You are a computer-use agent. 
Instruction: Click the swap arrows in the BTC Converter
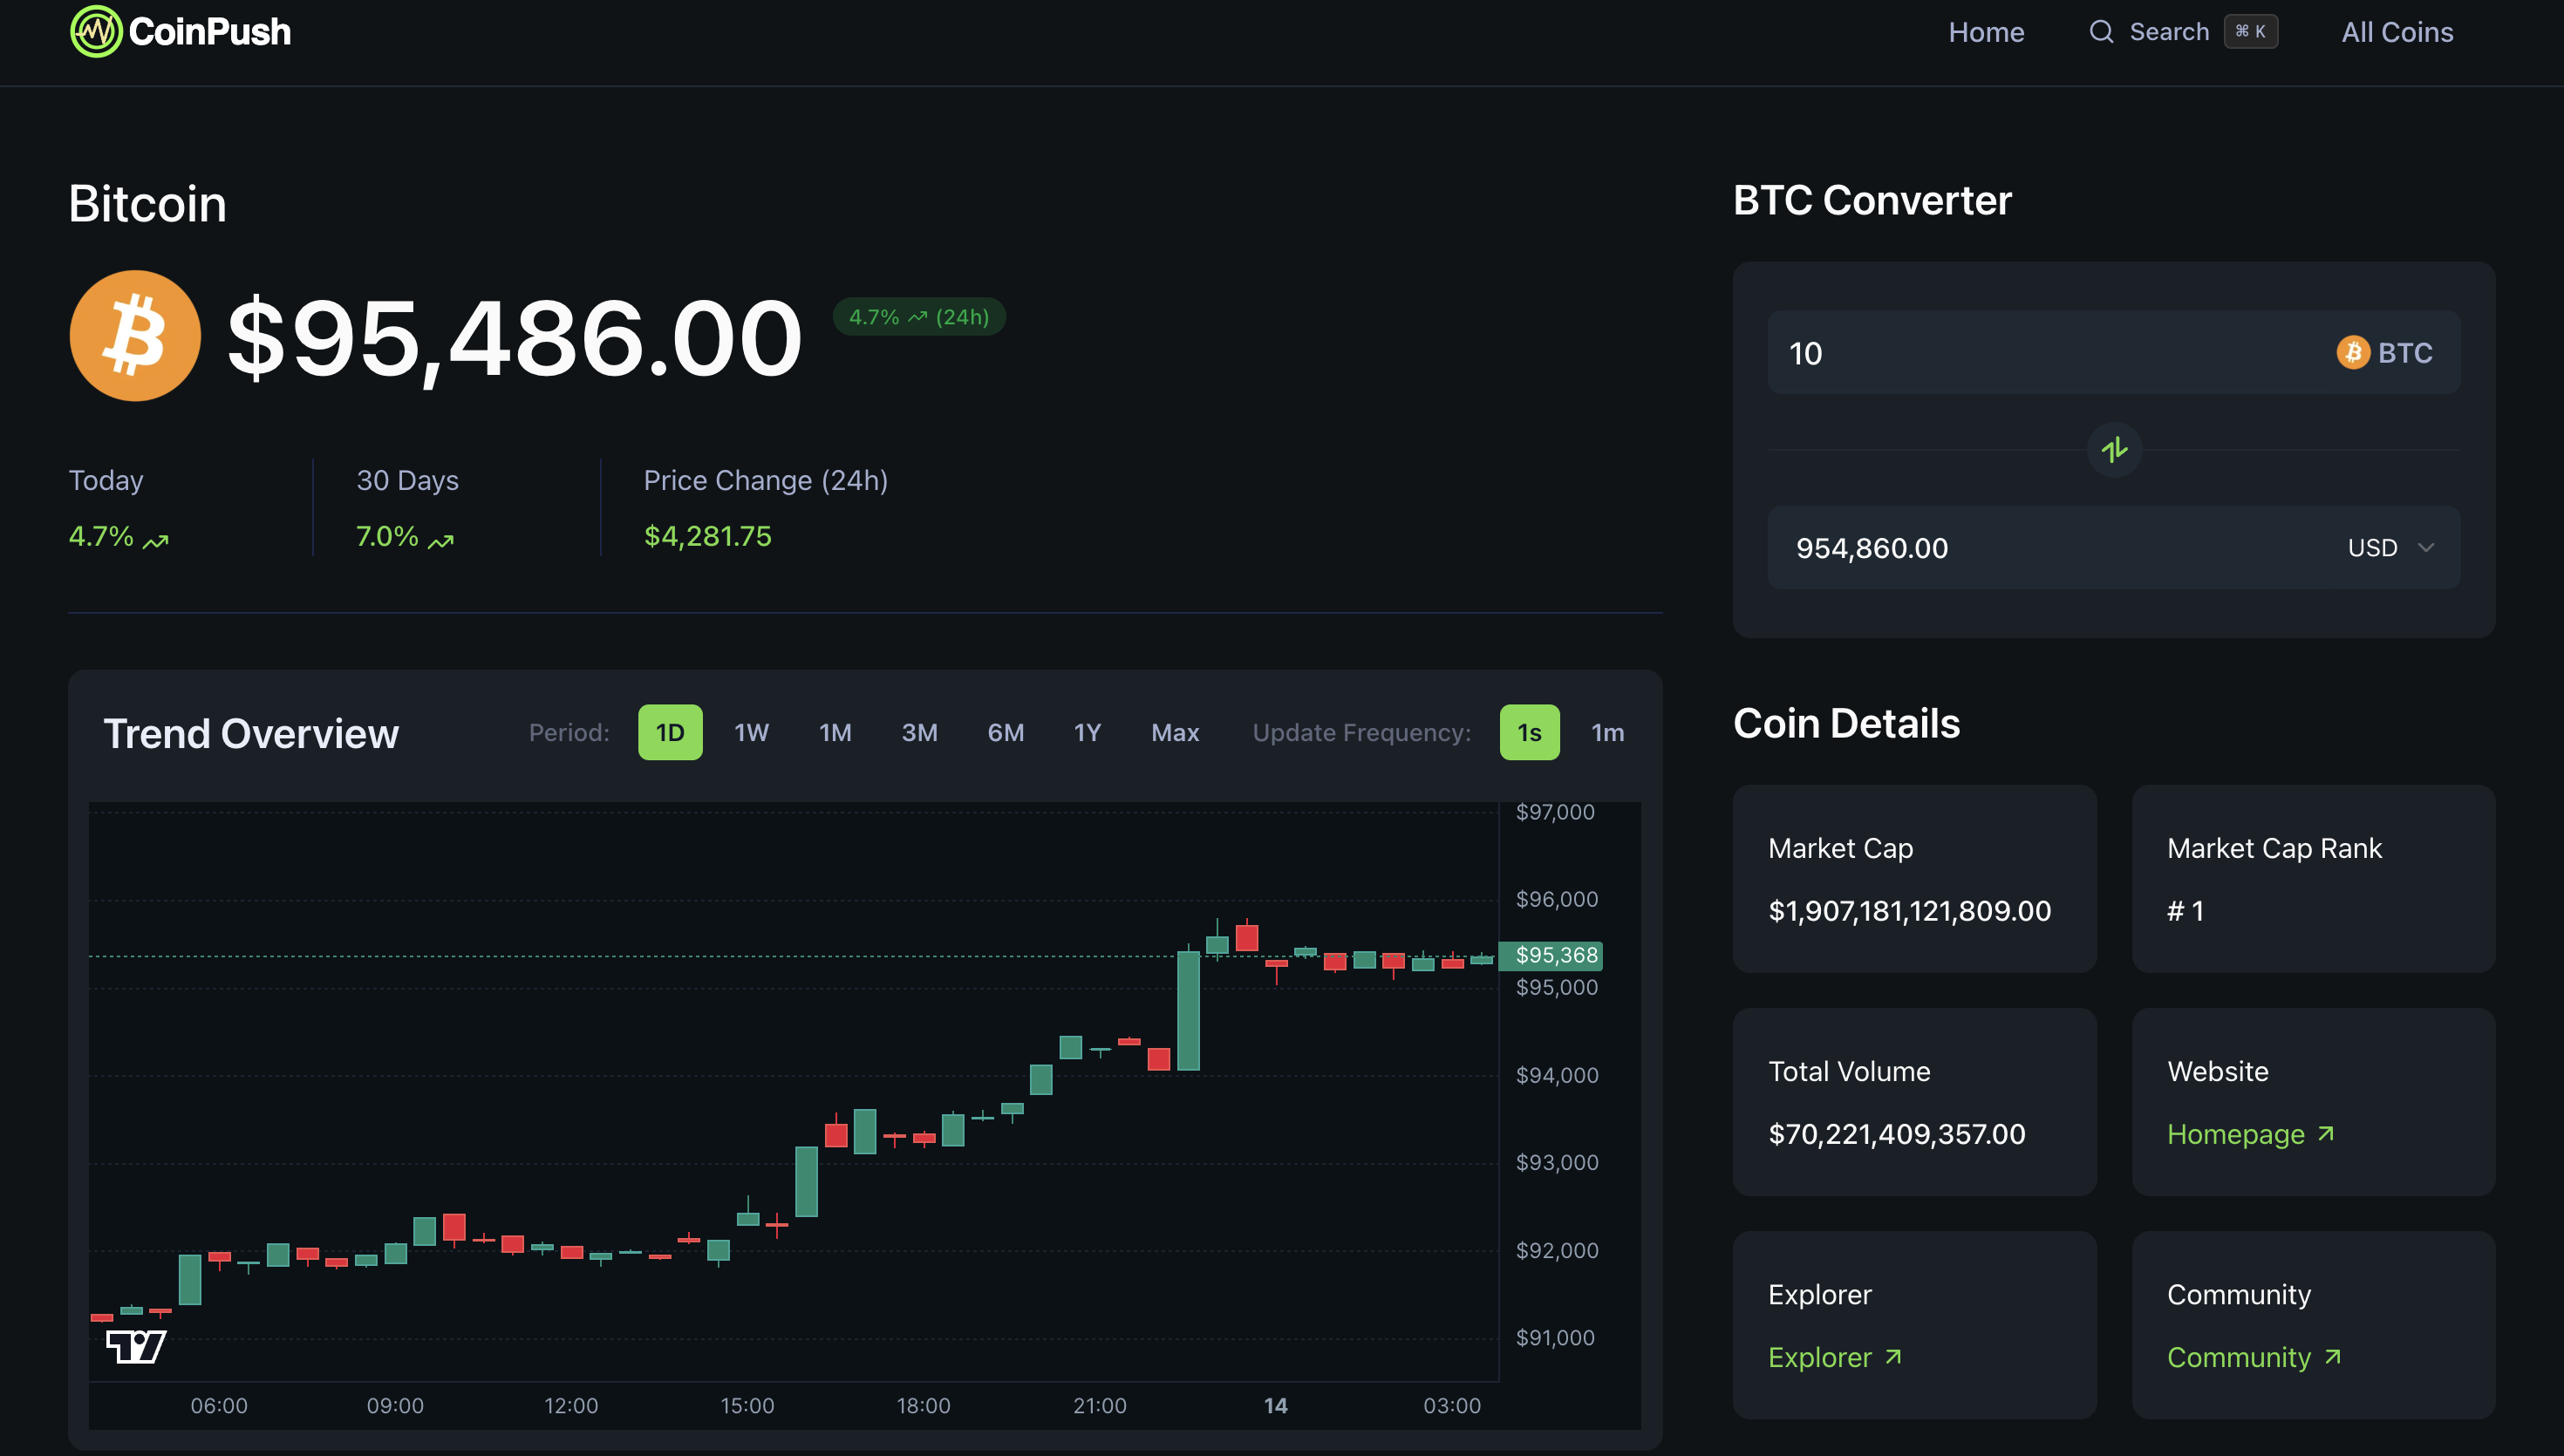point(2114,450)
